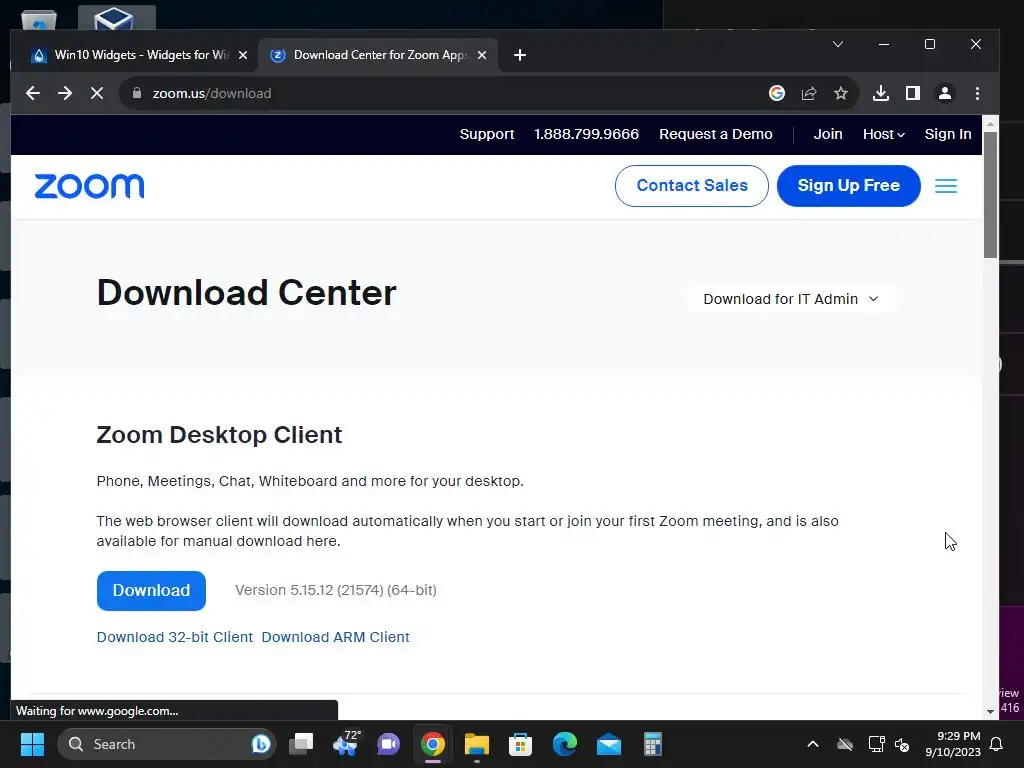Open the Mail app on the taskbar
This screenshot has height=768, width=1024.
pyautogui.click(x=609, y=744)
